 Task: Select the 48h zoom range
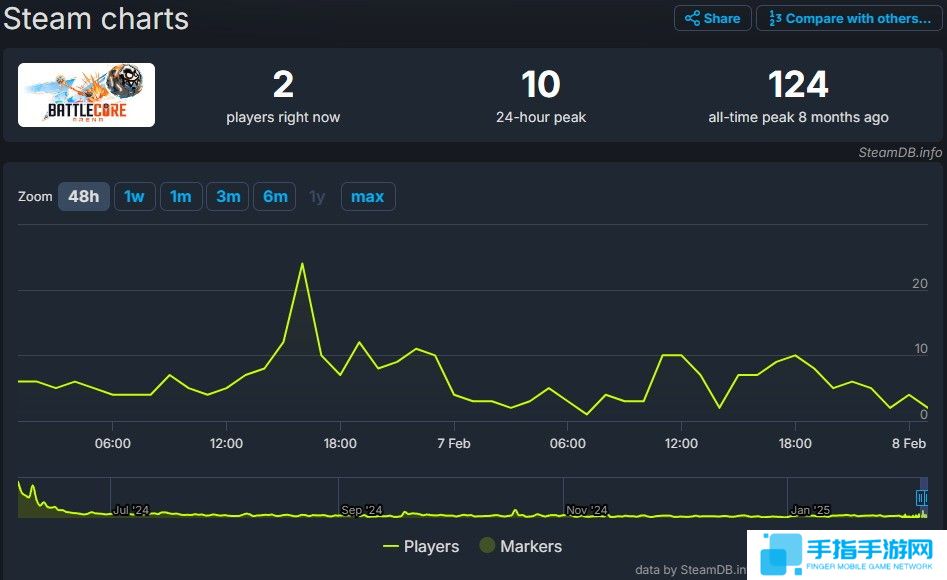[x=83, y=196]
